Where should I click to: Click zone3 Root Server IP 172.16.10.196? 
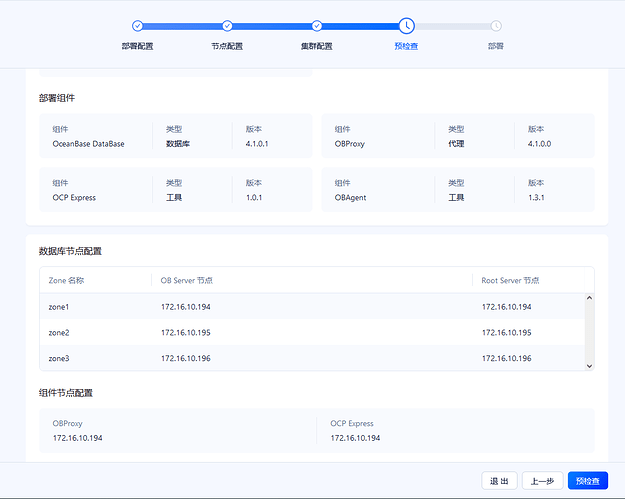tap(507, 359)
